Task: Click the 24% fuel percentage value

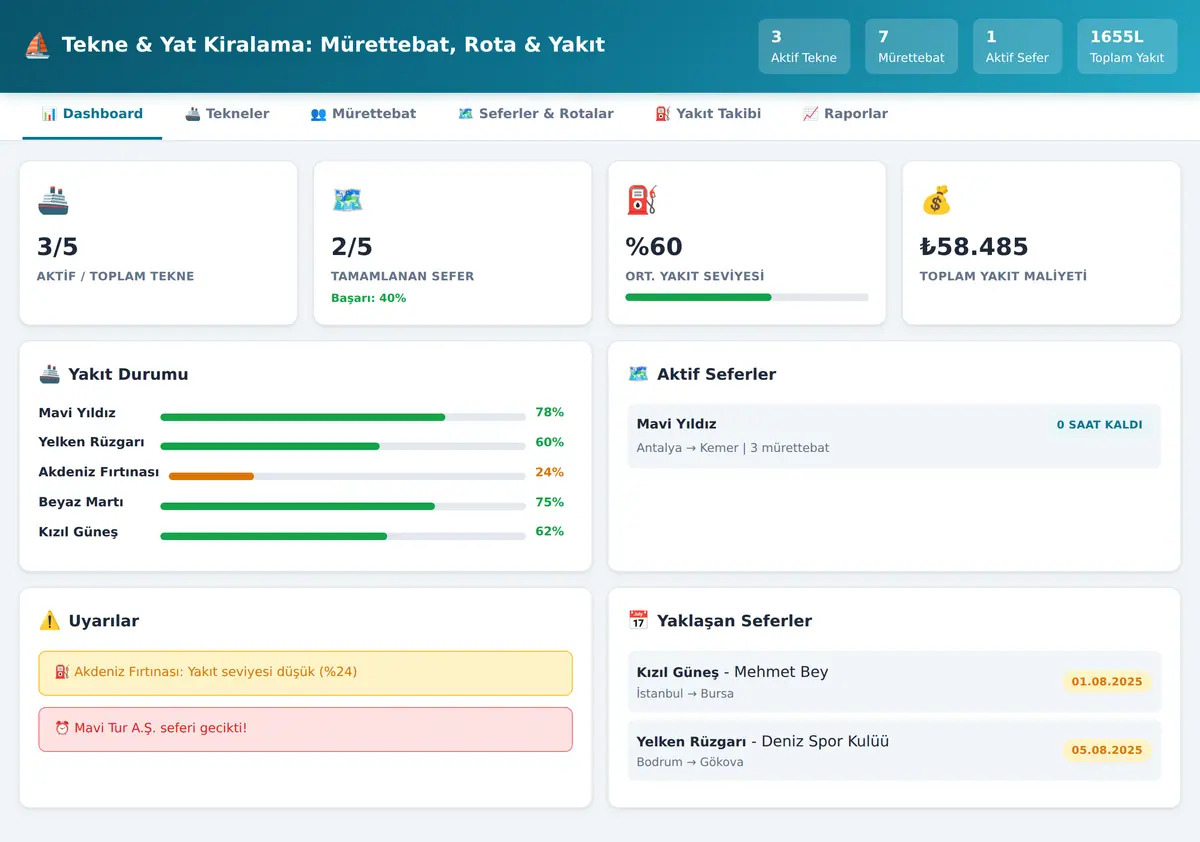Action: coord(550,472)
